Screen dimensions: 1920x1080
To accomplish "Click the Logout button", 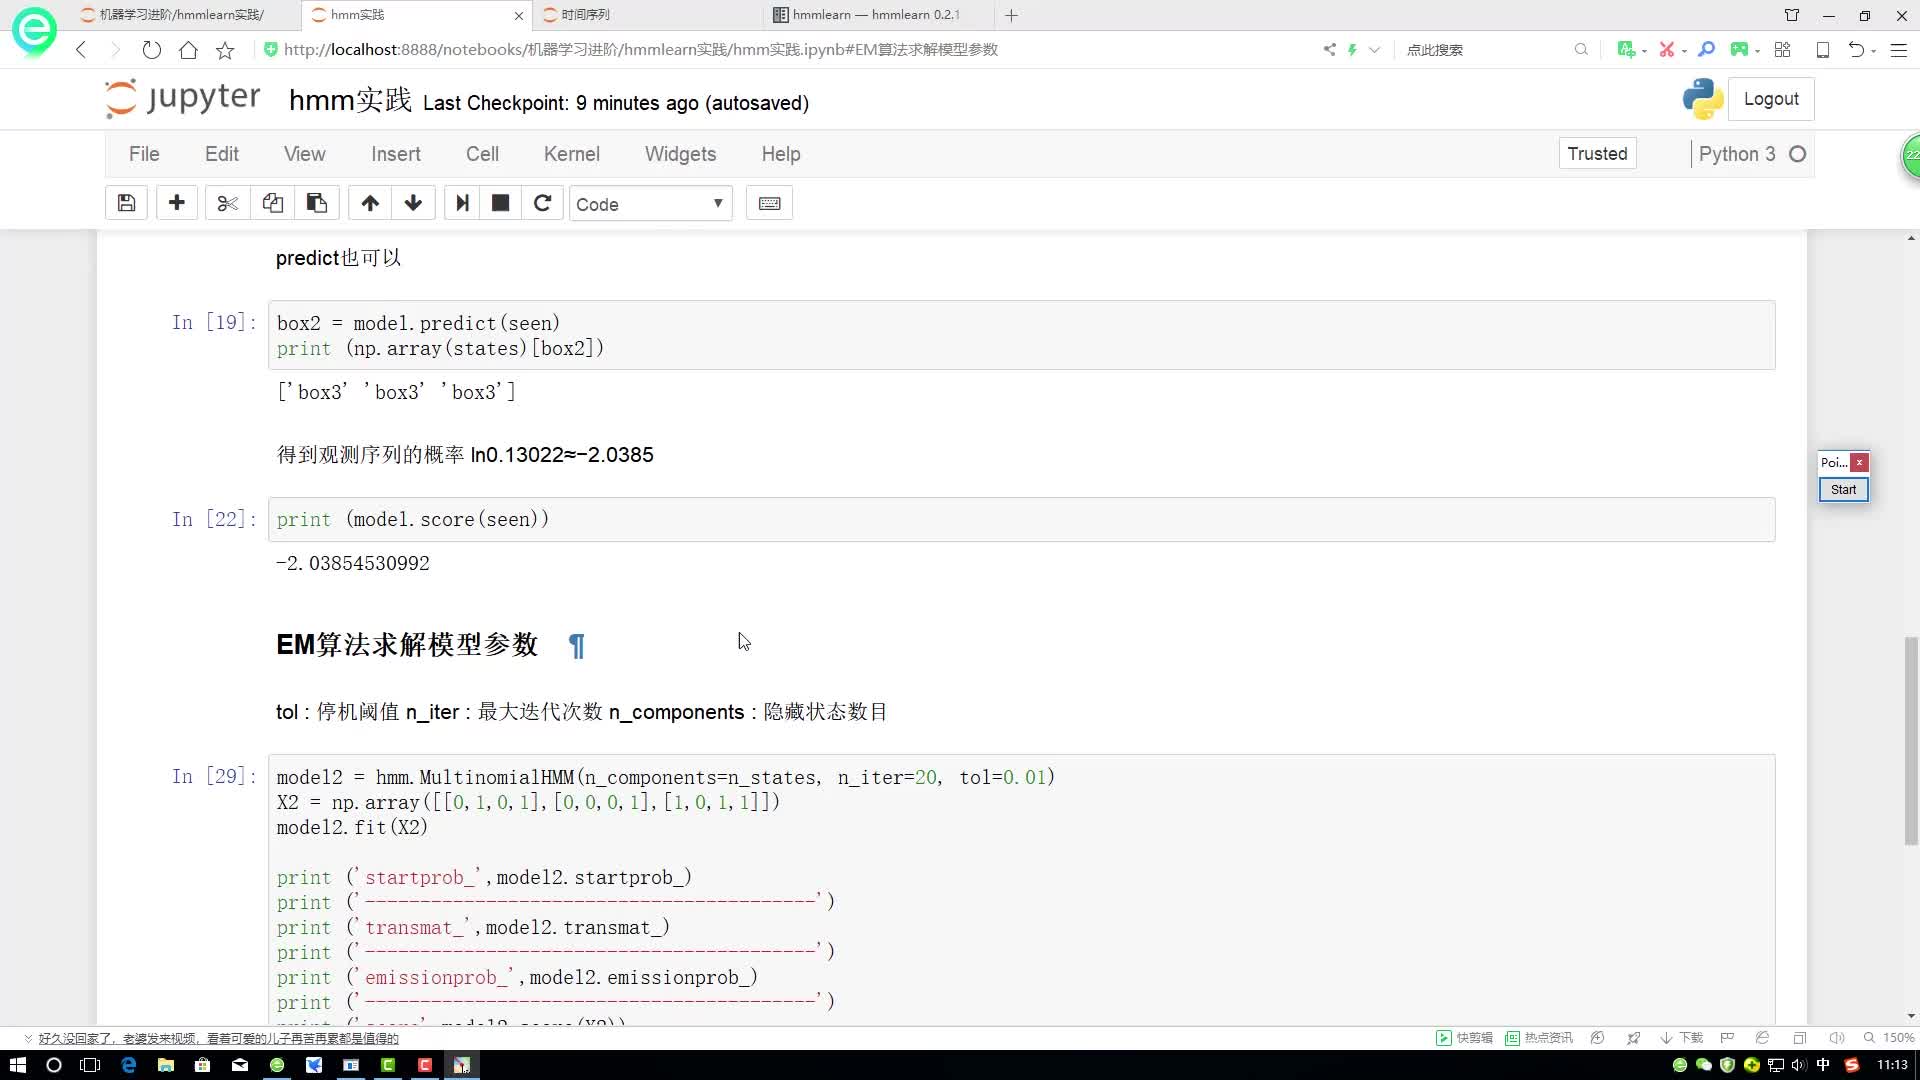I will [1771, 99].
